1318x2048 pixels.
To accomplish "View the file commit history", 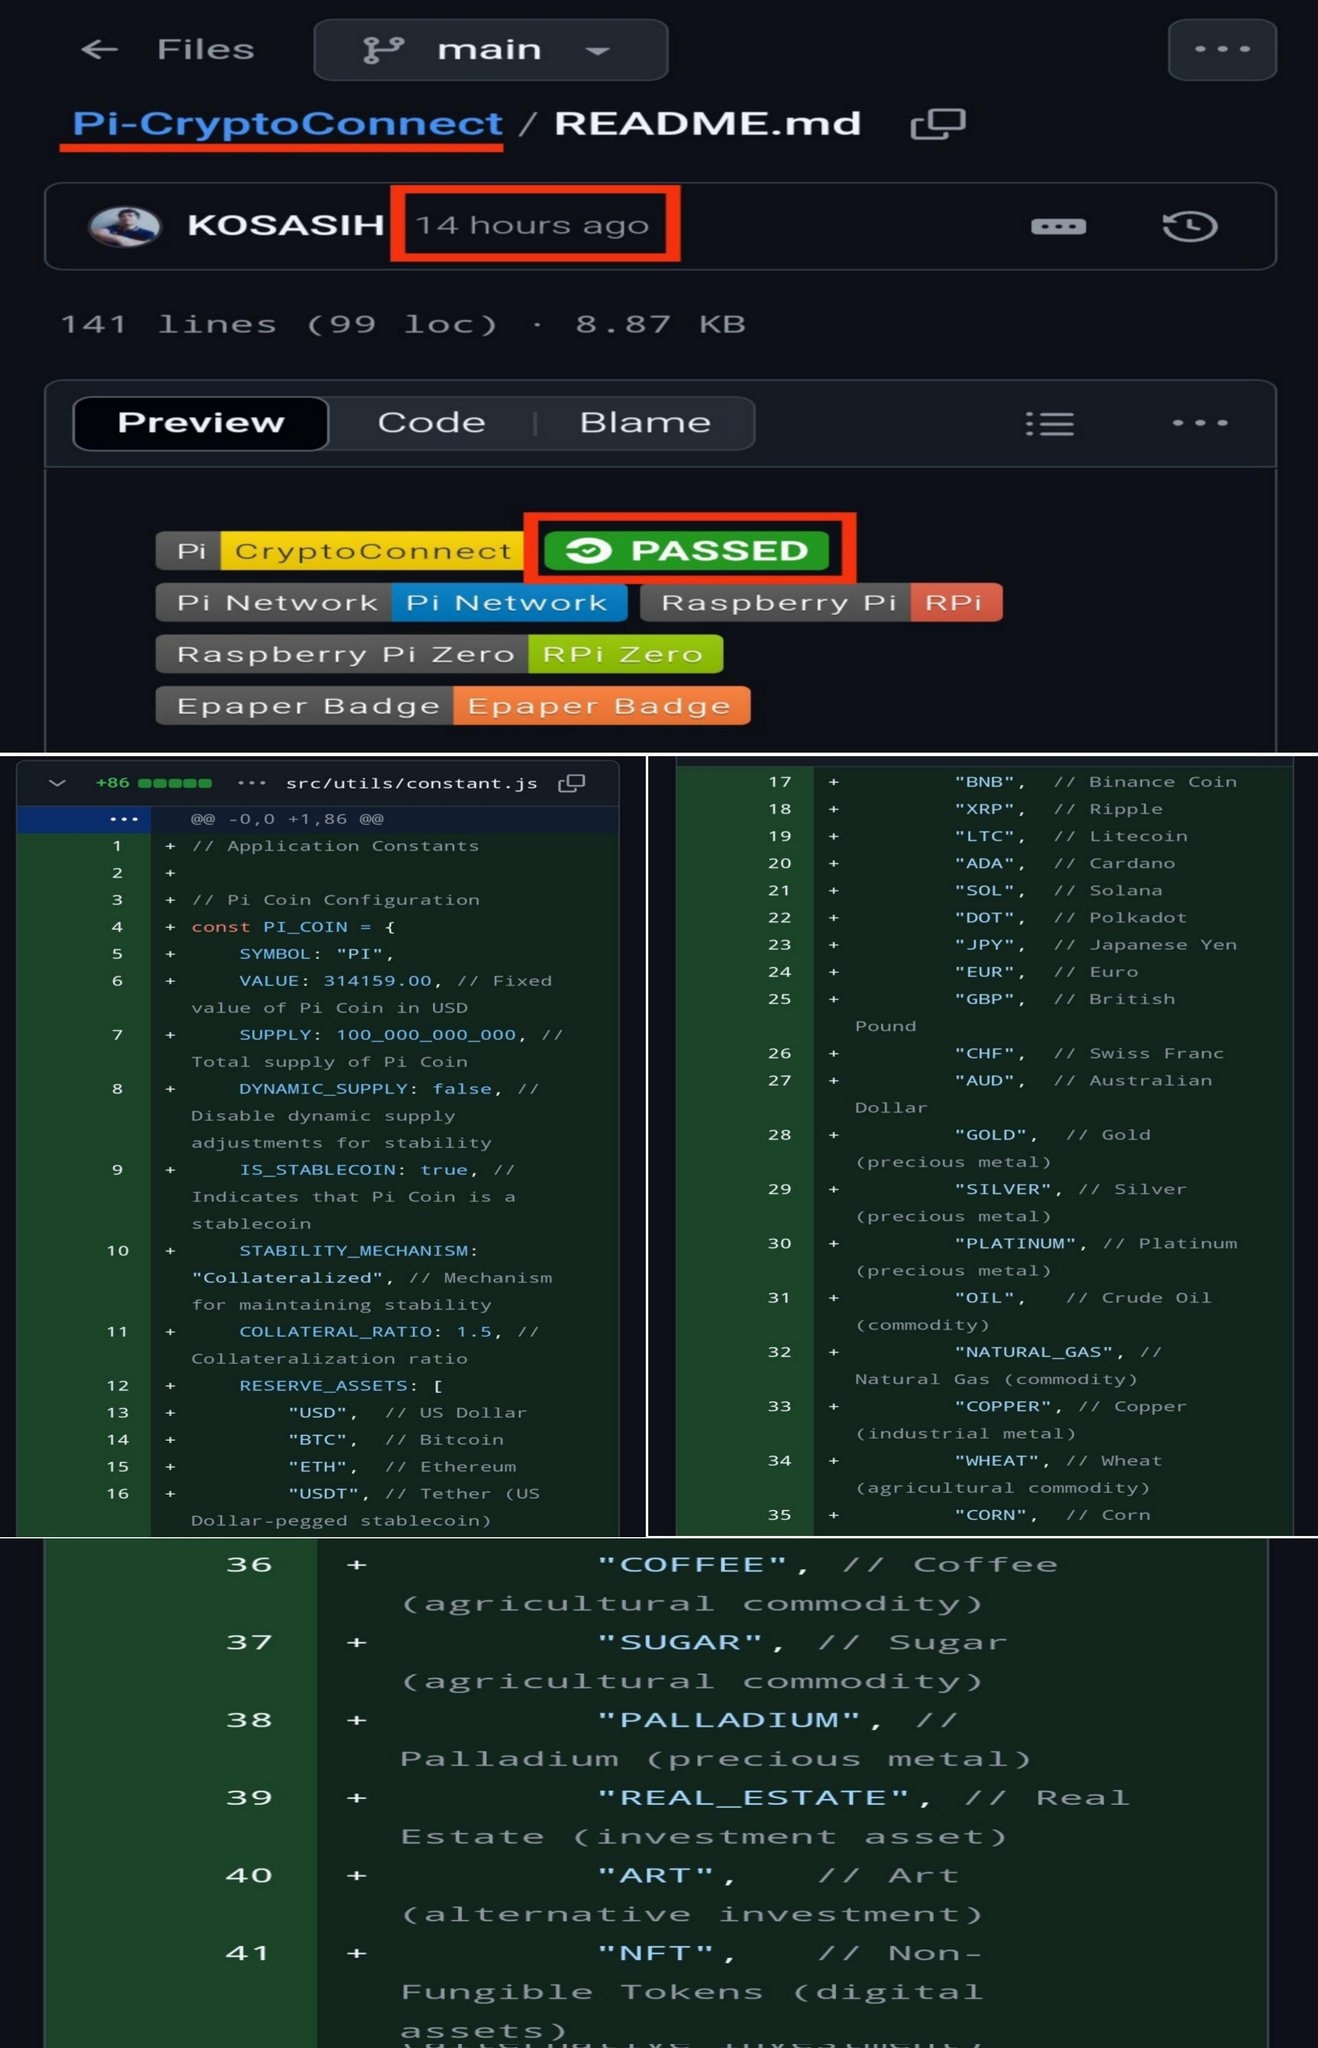I will point(1190,226).
